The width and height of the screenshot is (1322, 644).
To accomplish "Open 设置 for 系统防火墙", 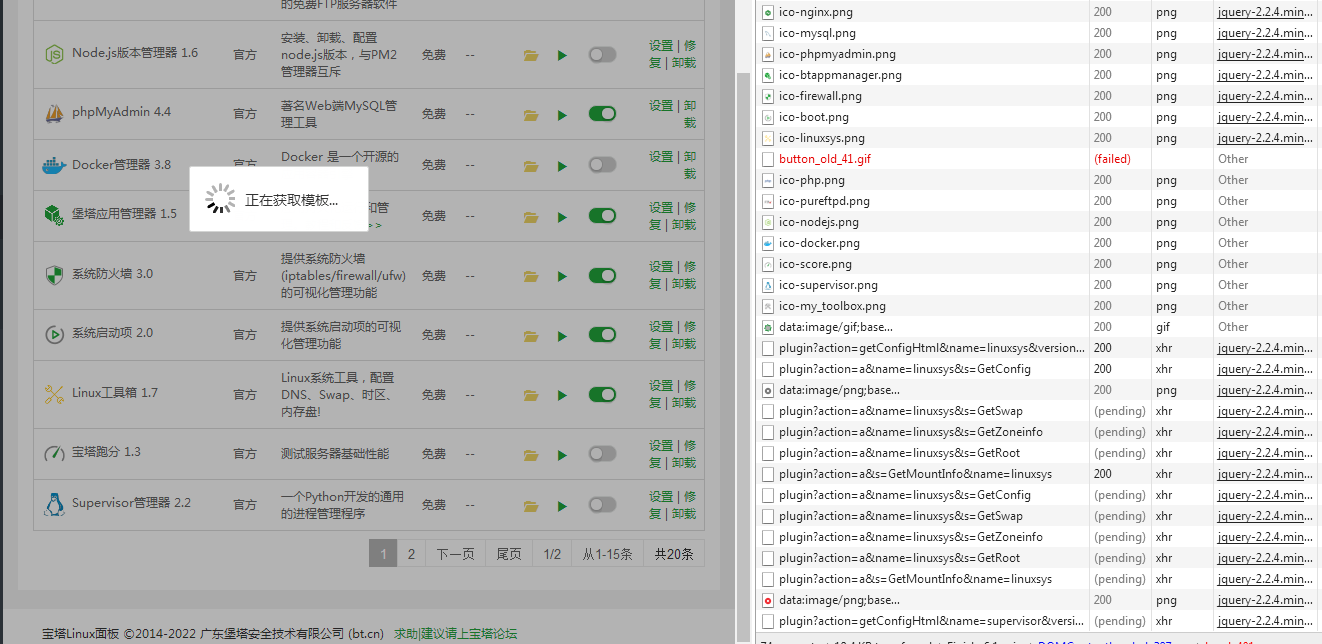I will 661,267.
